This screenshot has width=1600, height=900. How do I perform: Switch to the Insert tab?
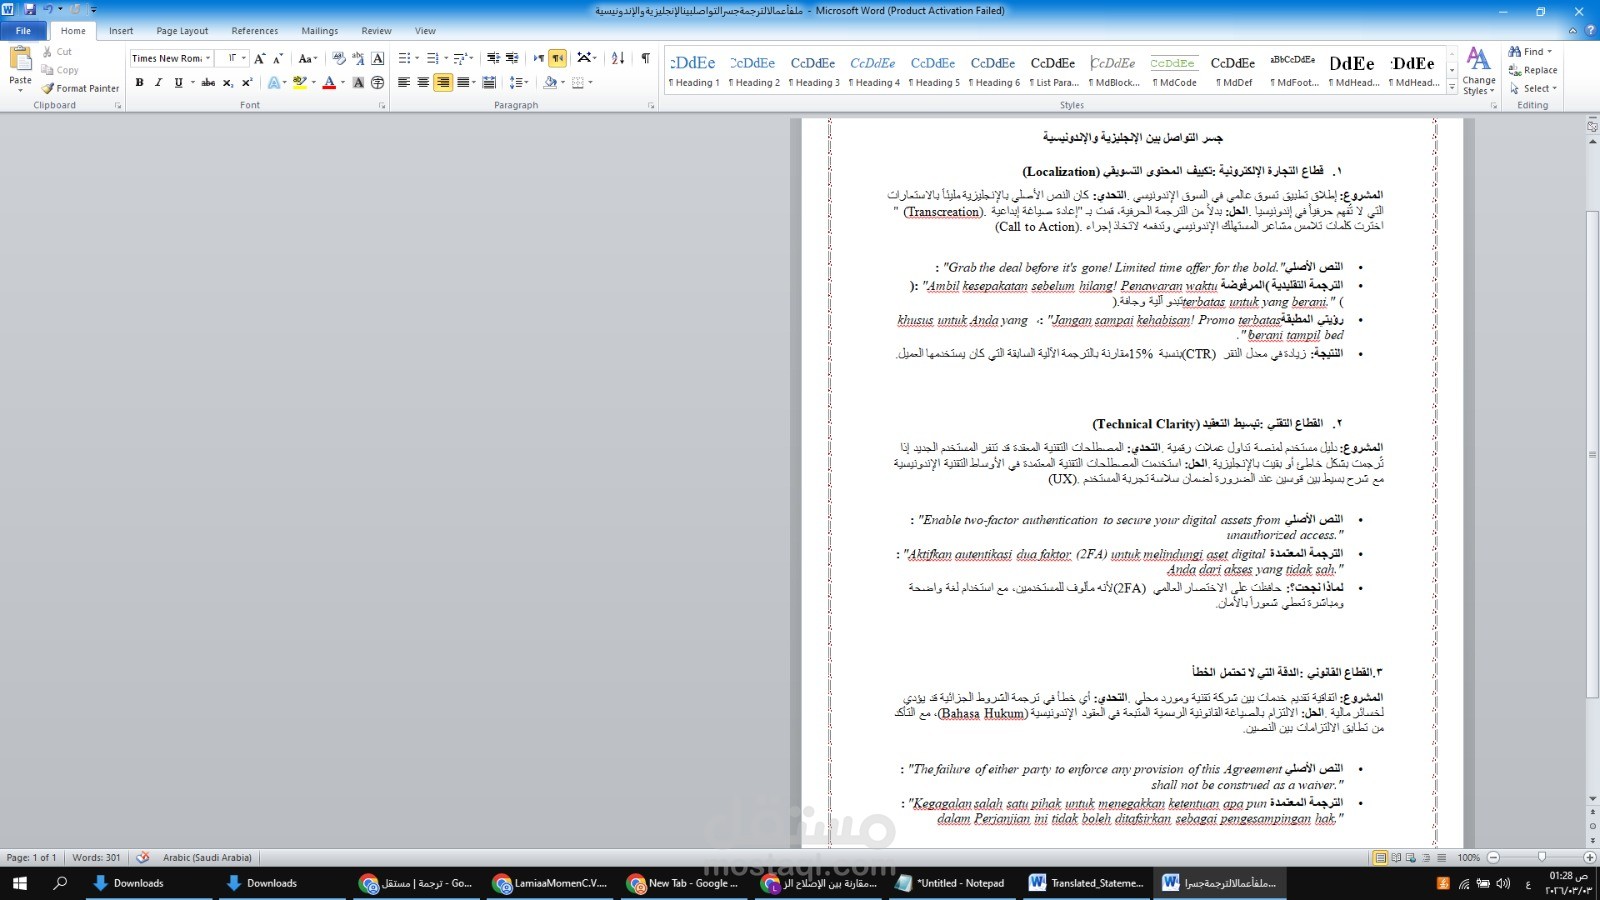coord(121,31)
